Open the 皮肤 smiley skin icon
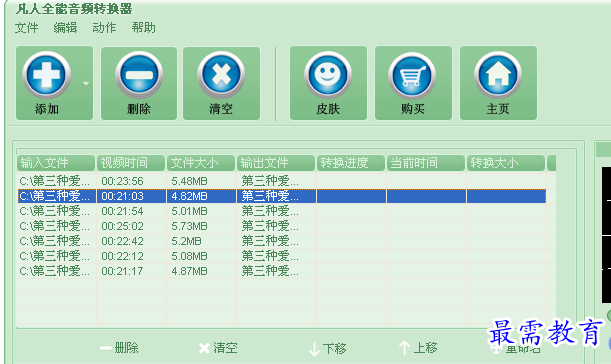 point(328,74)
